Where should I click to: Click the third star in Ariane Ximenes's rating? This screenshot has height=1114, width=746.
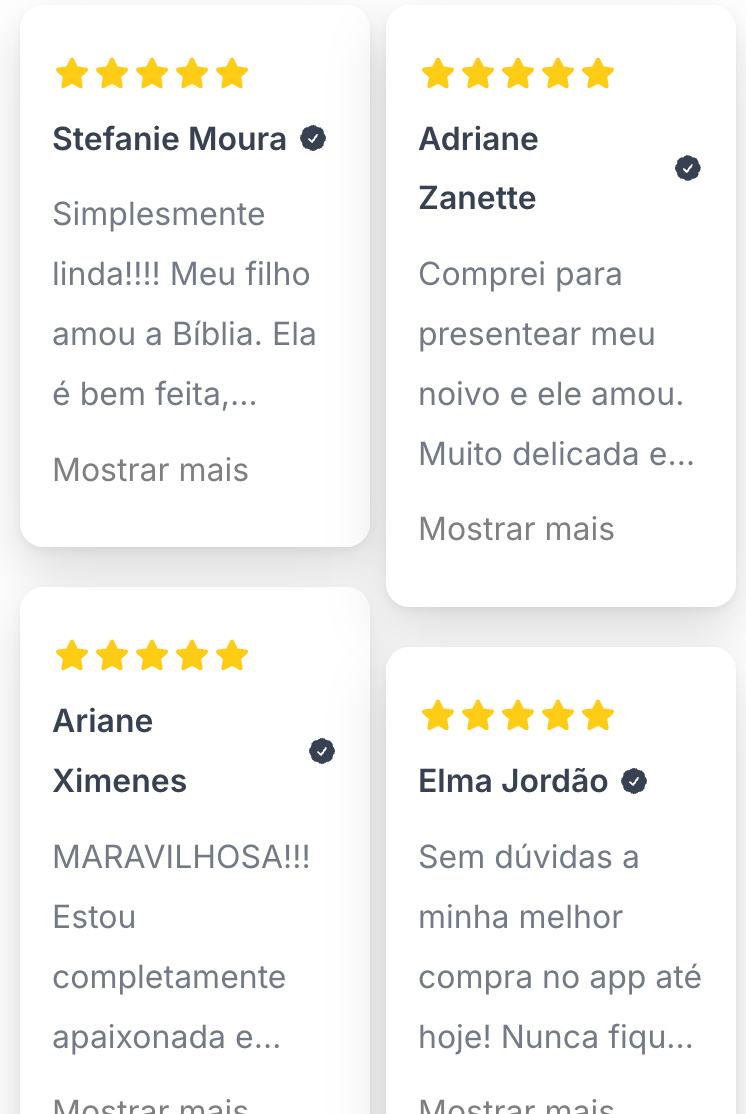151,657
